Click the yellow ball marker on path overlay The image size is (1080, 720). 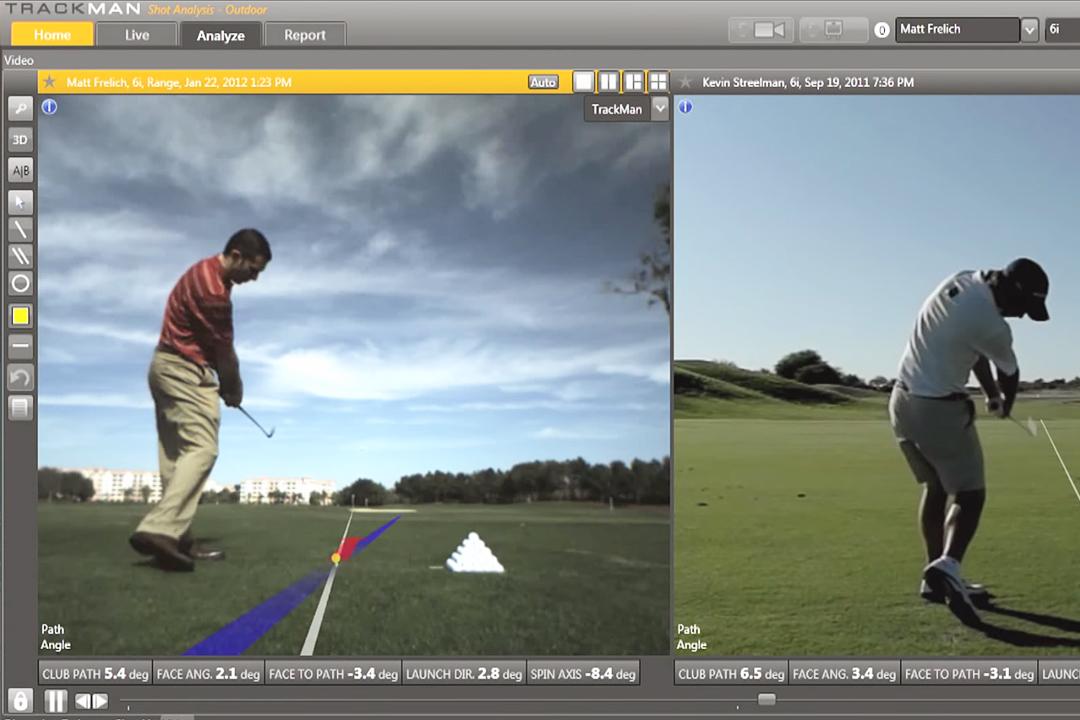click(336, 558)
